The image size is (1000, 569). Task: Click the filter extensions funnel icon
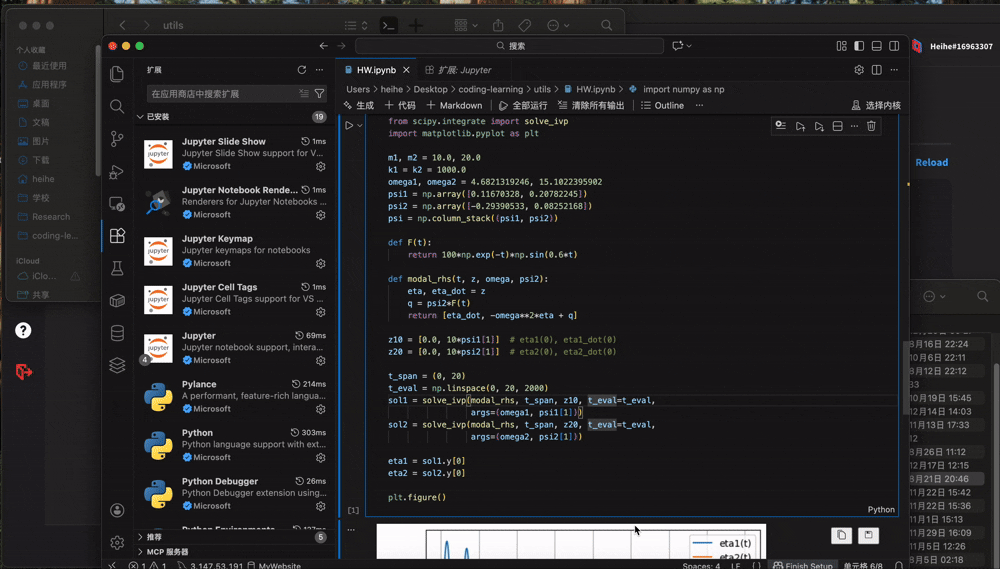320,94
